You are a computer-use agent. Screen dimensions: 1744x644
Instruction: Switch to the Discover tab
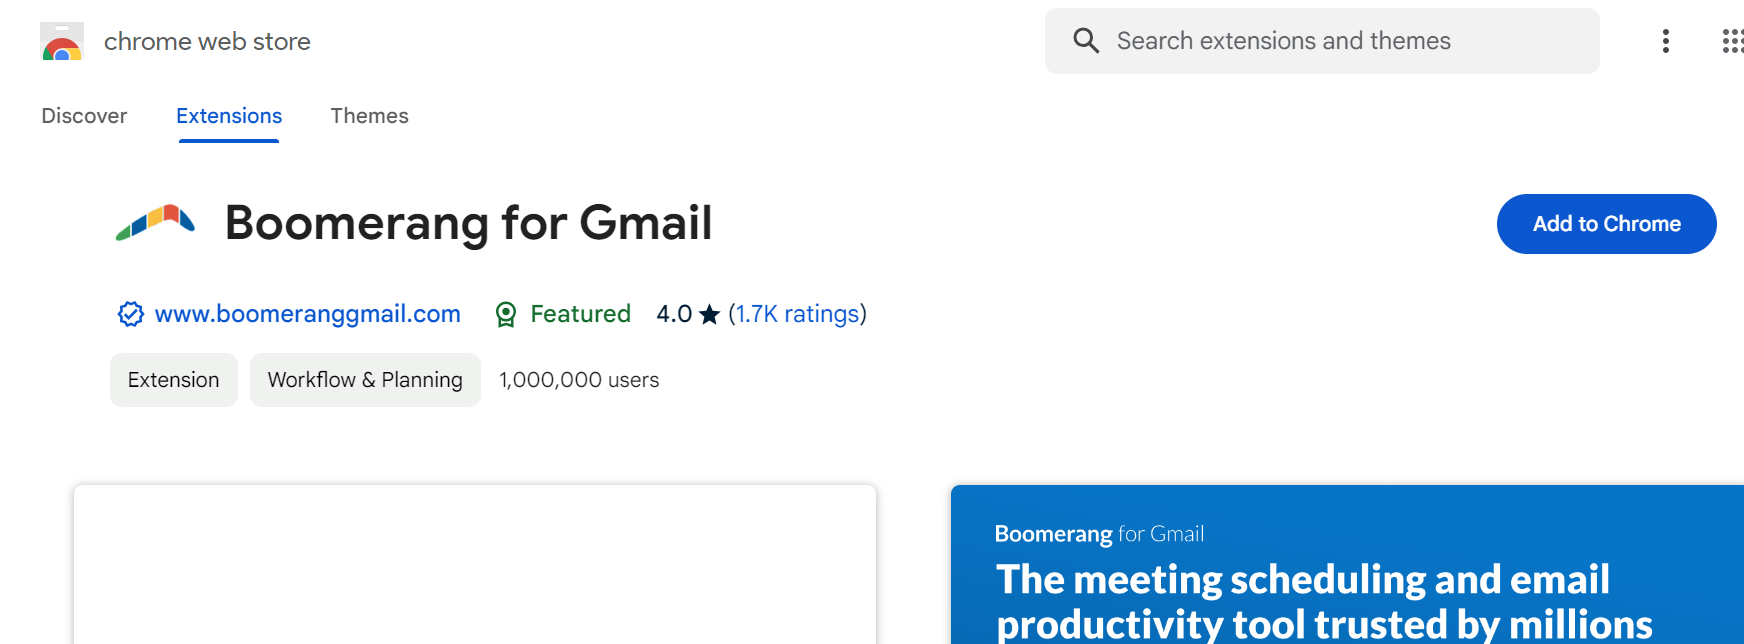point(84,116)
